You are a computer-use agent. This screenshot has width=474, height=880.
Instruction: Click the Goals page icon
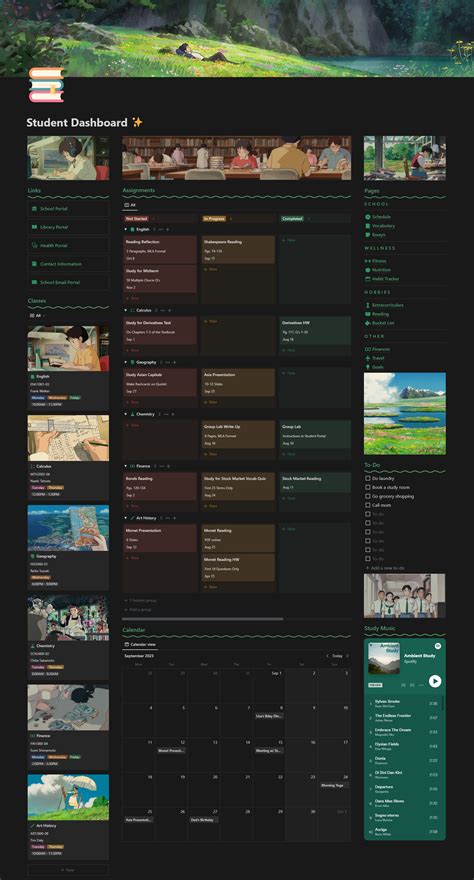click(367, 367)
